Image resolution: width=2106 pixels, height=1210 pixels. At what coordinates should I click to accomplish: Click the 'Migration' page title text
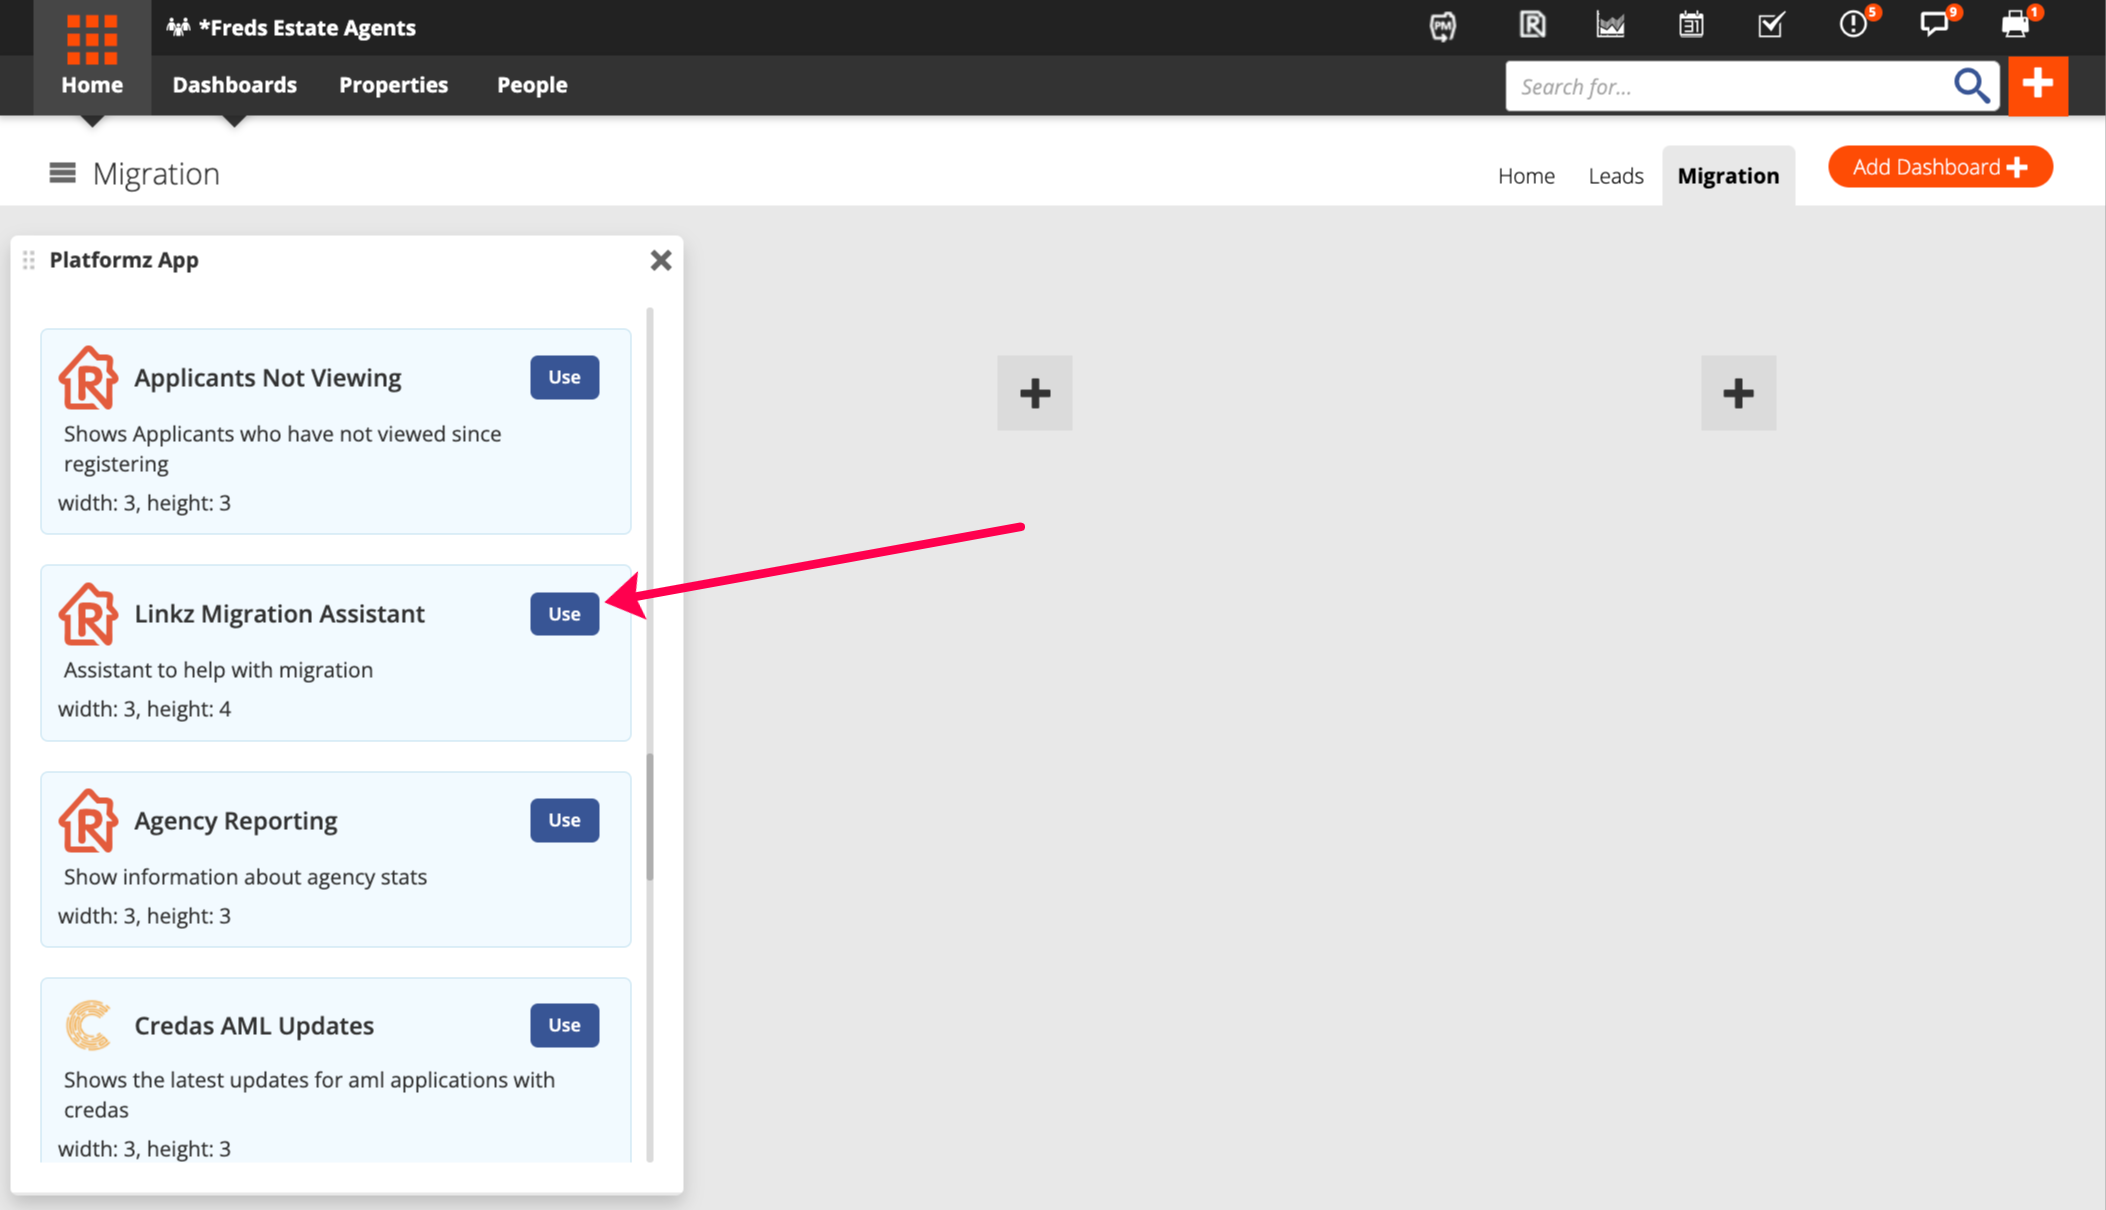pyautogui.click(x=156, y=174)
